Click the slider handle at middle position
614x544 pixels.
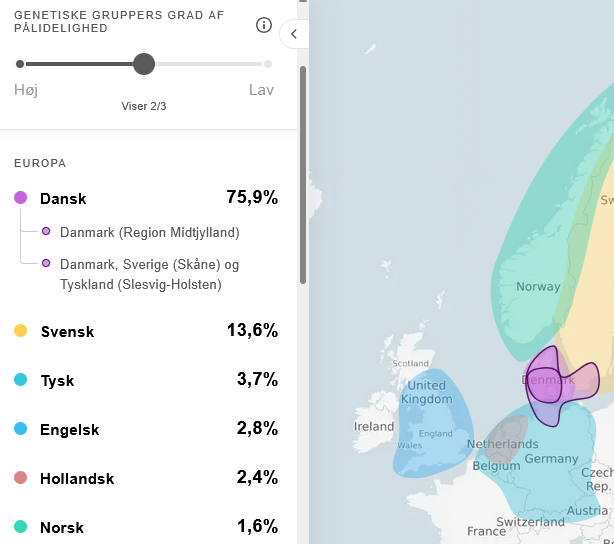pyautogui.click(x=144, y=64)
